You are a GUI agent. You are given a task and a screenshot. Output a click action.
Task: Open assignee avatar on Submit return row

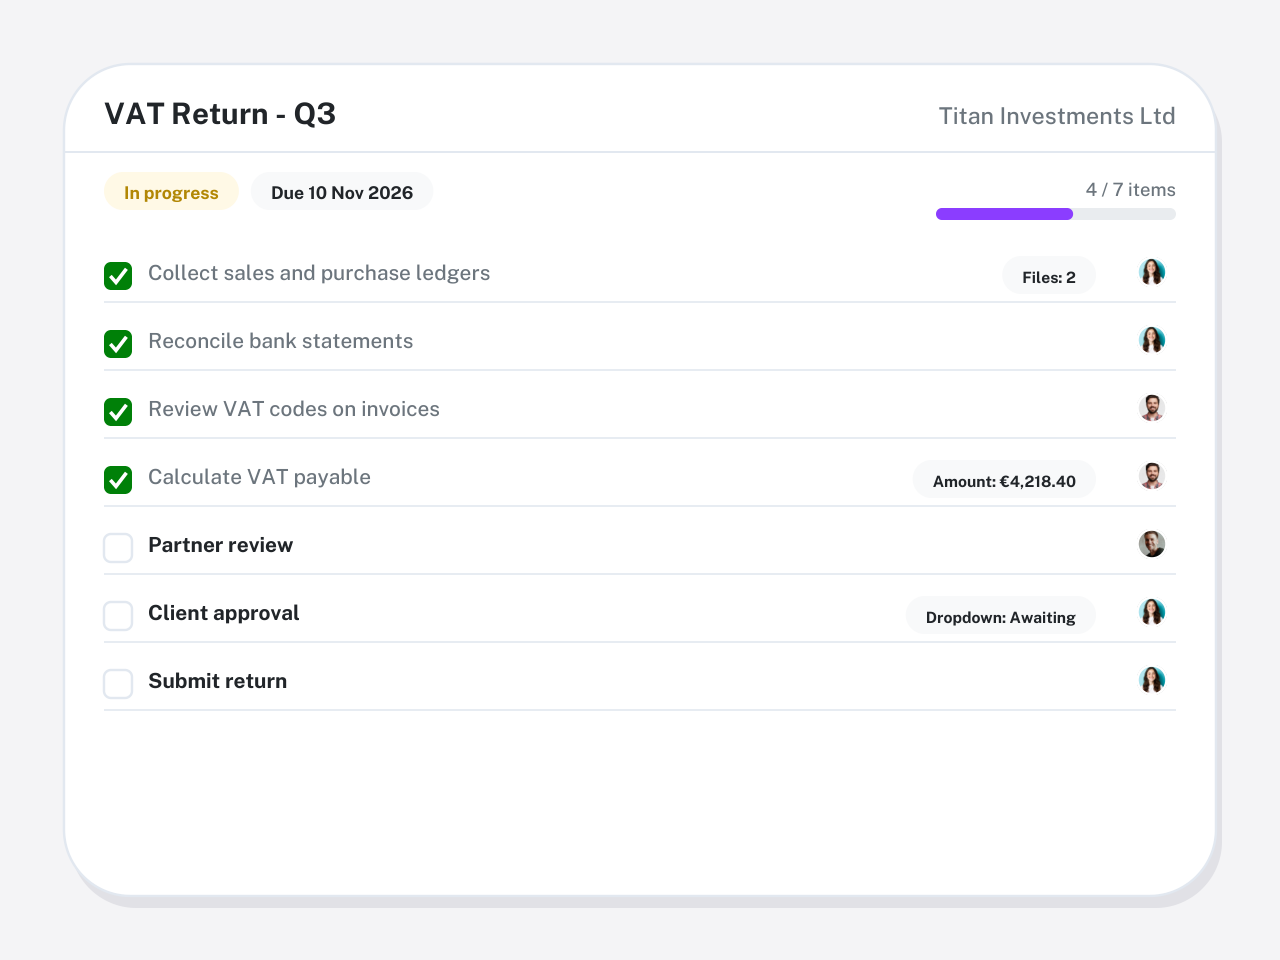point(1152,680)
